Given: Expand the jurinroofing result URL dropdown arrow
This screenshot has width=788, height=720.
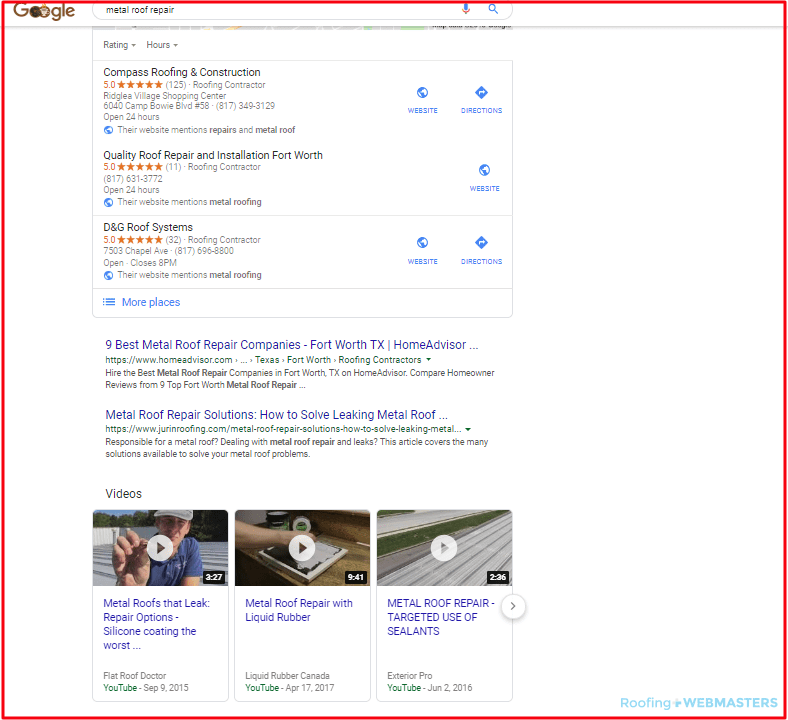Looking at the screenshot, I should point(468,429).
